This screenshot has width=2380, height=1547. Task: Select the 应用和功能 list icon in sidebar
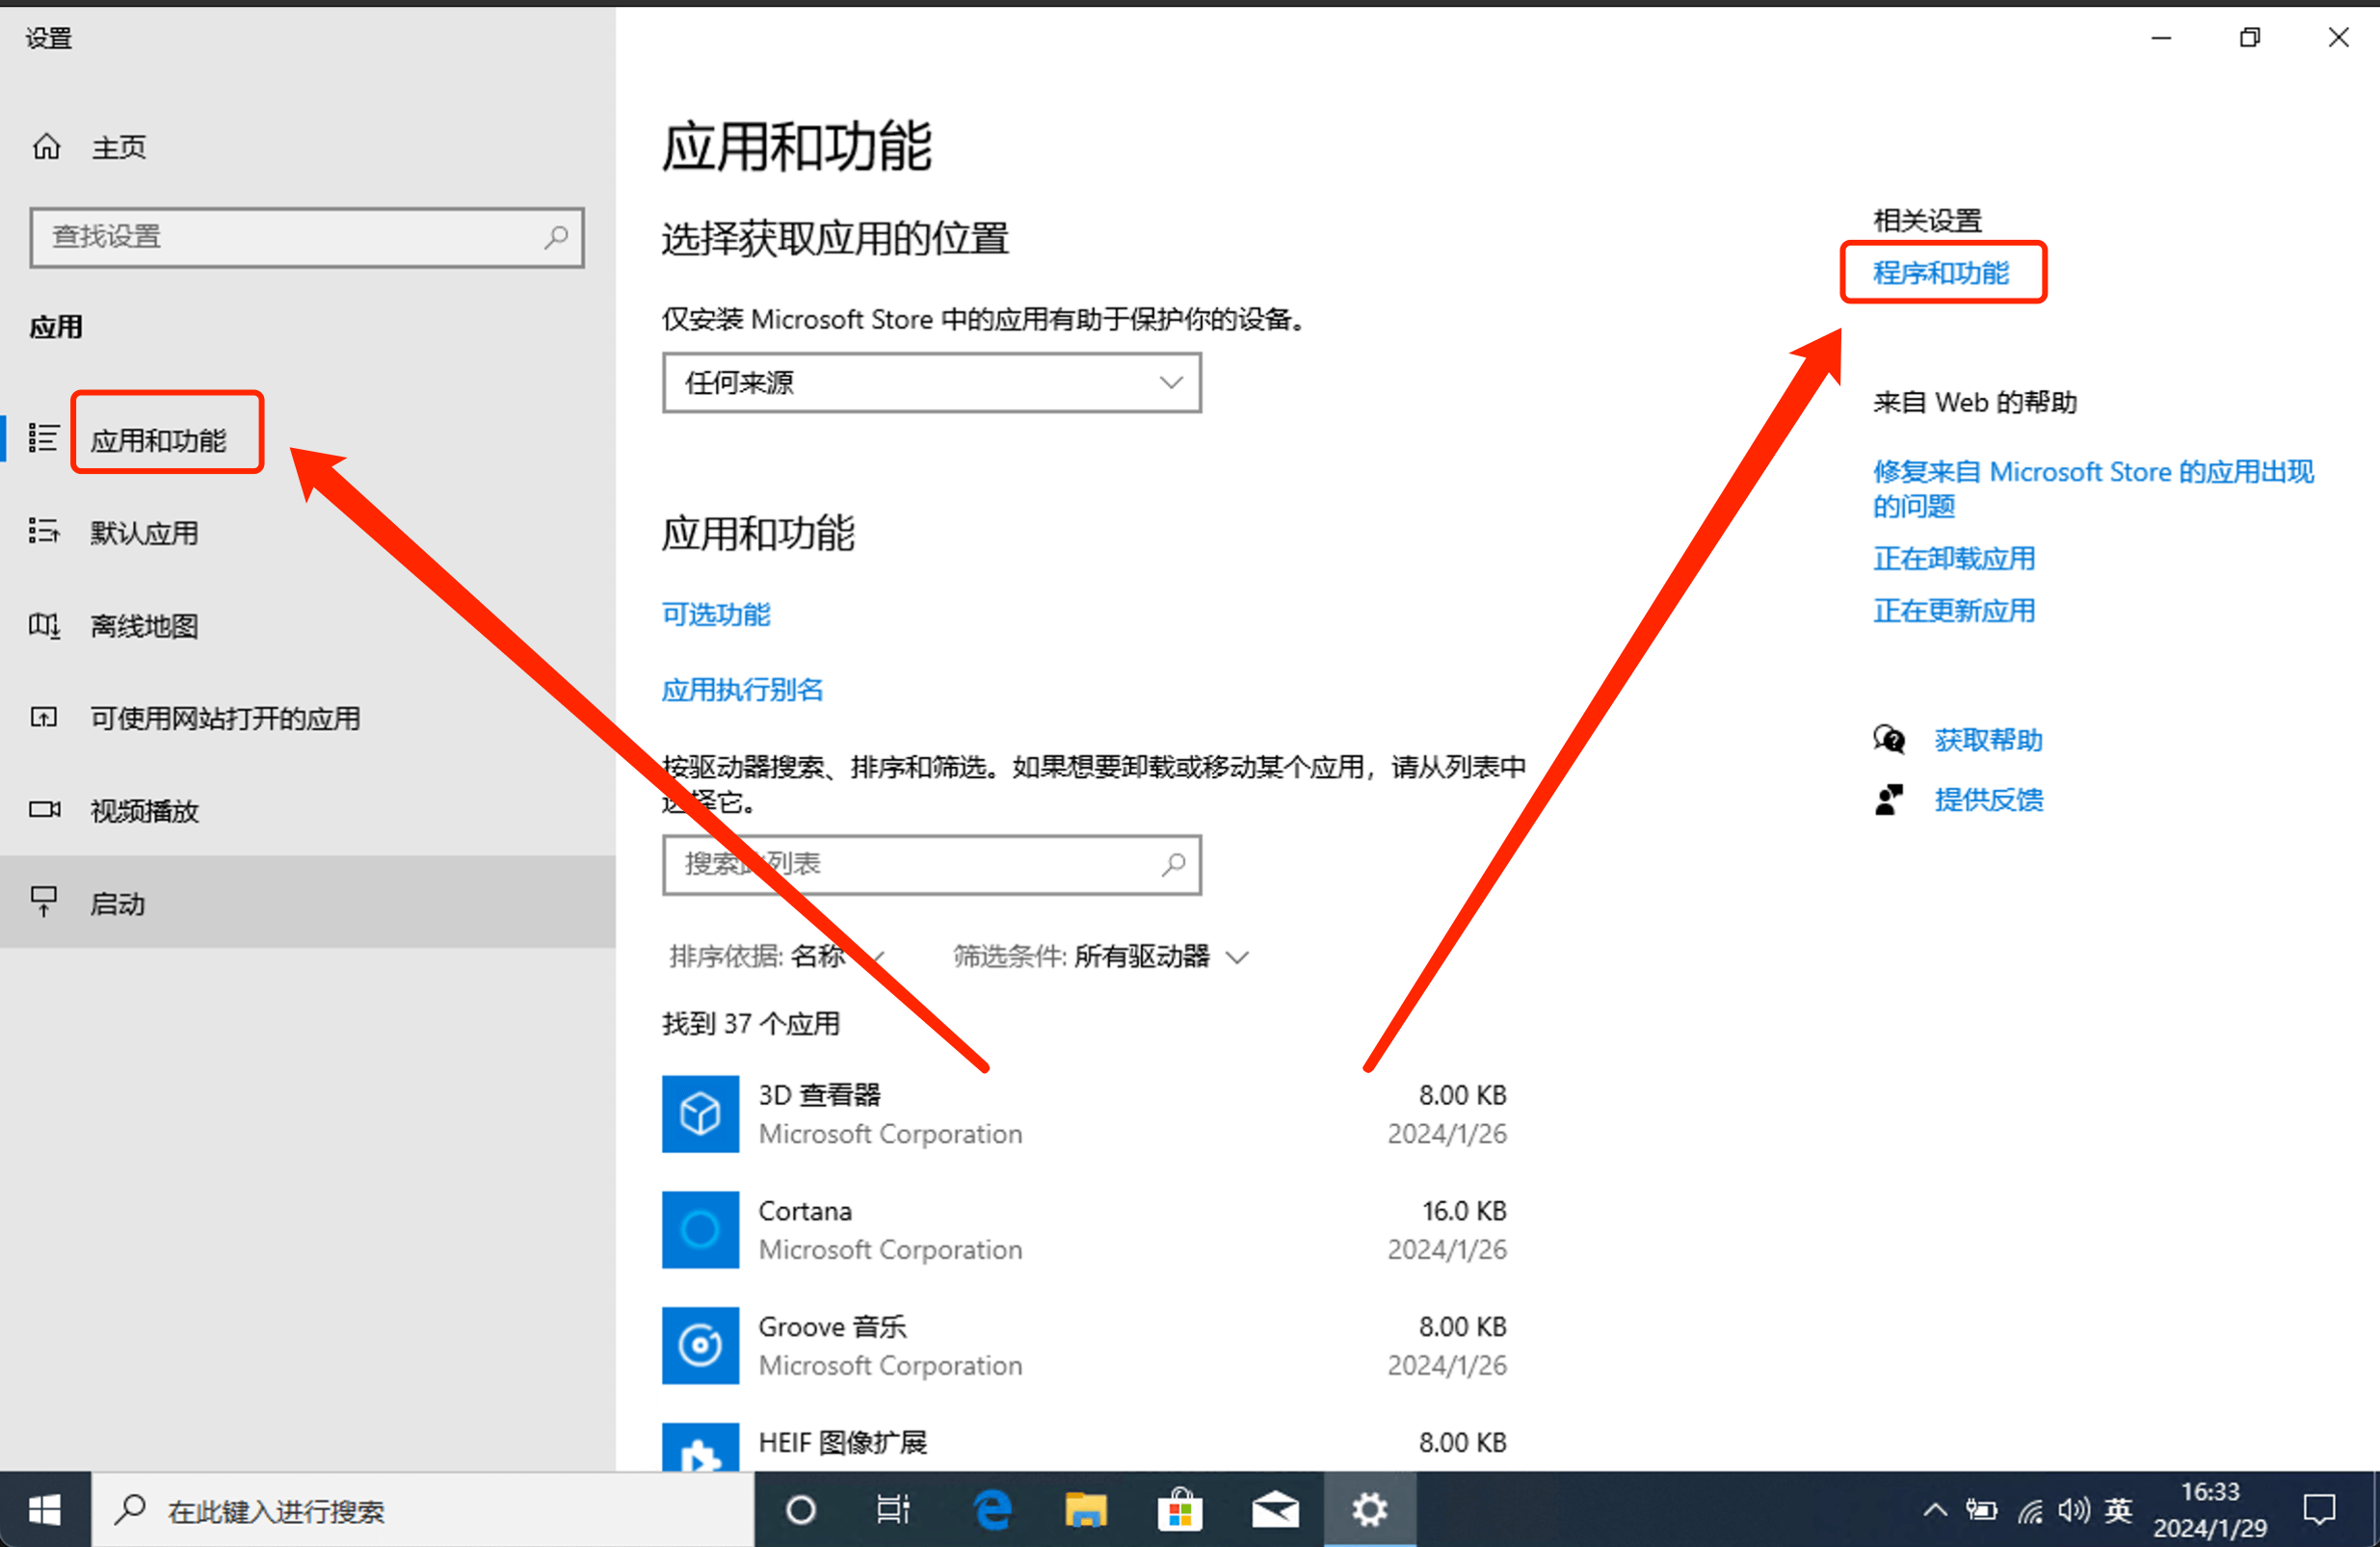click(43, 438)
